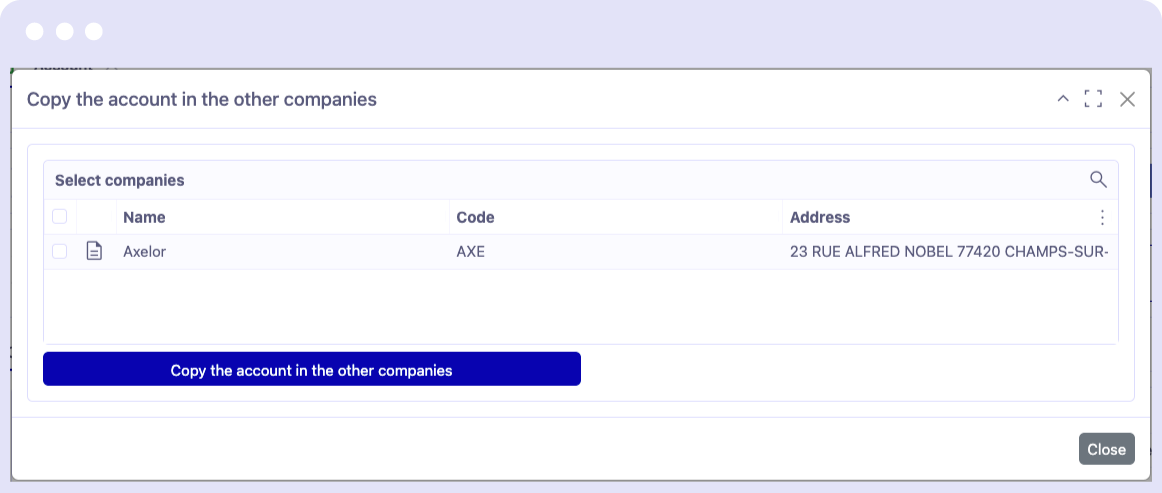Check the Axelor company checkbox
This screenshot has width=1162, height=493.
(x=60, y=252)
